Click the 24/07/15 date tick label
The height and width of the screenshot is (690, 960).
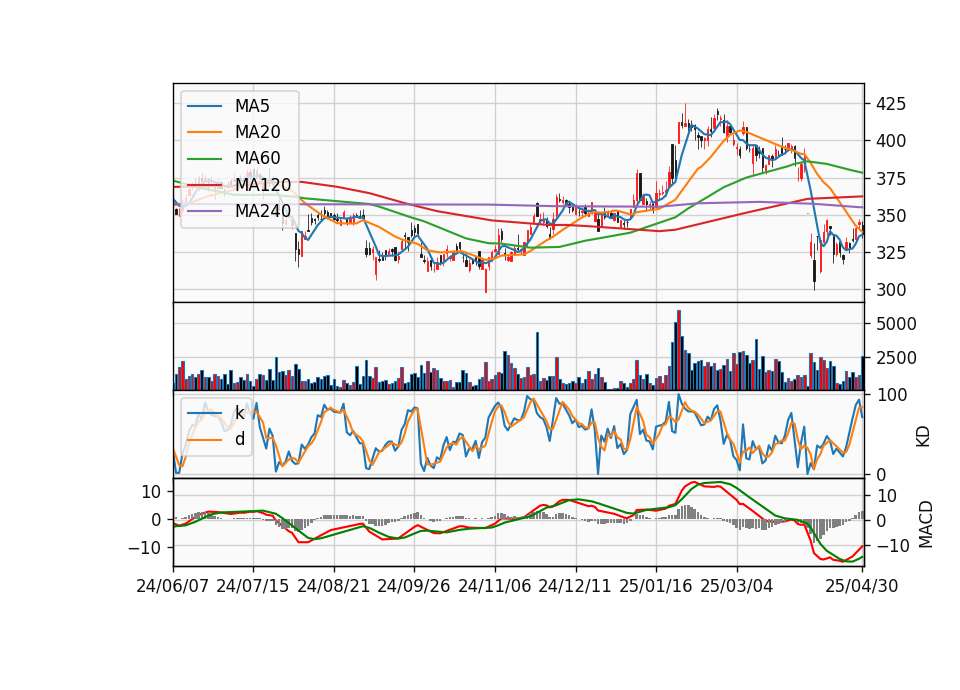(253, 586)
